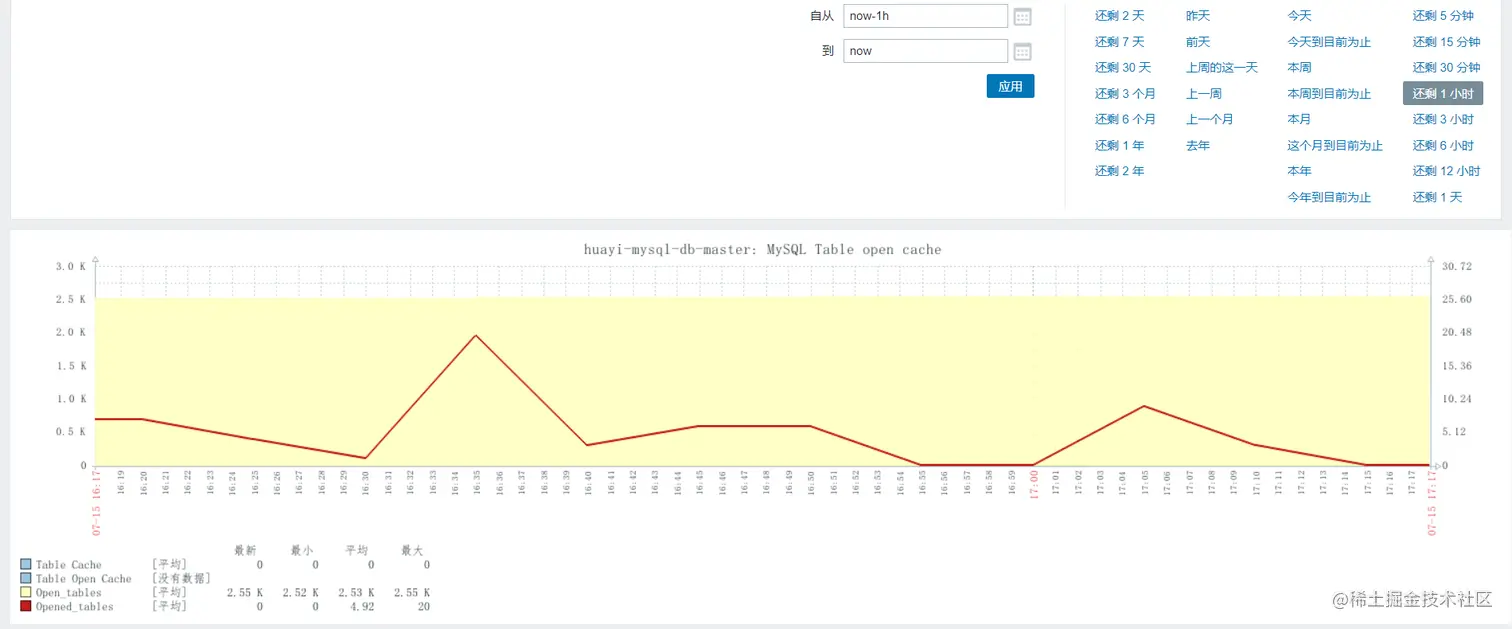Click the 3.0 K left axis label
The height and width of the screenshot is (629, 1512).
click(x=70, y=267)
